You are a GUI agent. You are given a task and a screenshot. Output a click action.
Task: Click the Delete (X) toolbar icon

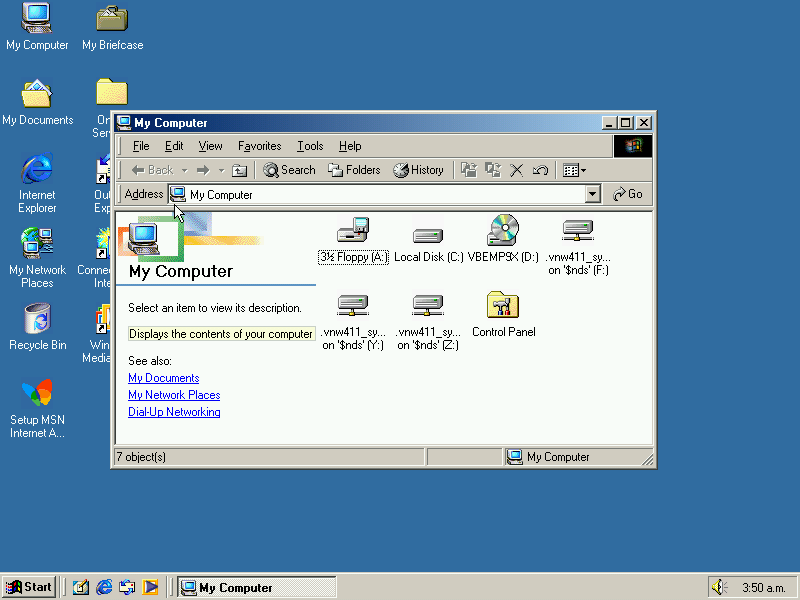point(516,170)
